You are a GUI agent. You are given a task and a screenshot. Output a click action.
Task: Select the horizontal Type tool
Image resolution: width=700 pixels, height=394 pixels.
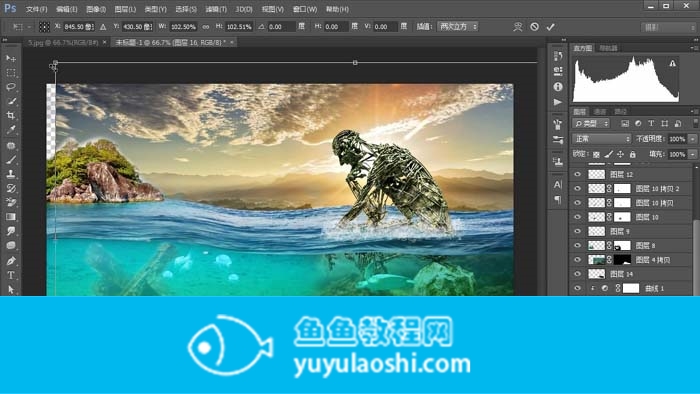pyautogui.click(x=11, y=275)
